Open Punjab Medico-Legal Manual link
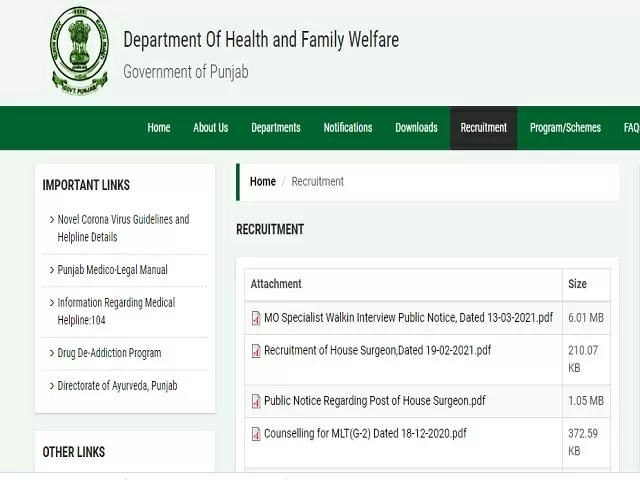 click(x=112, y=270)
